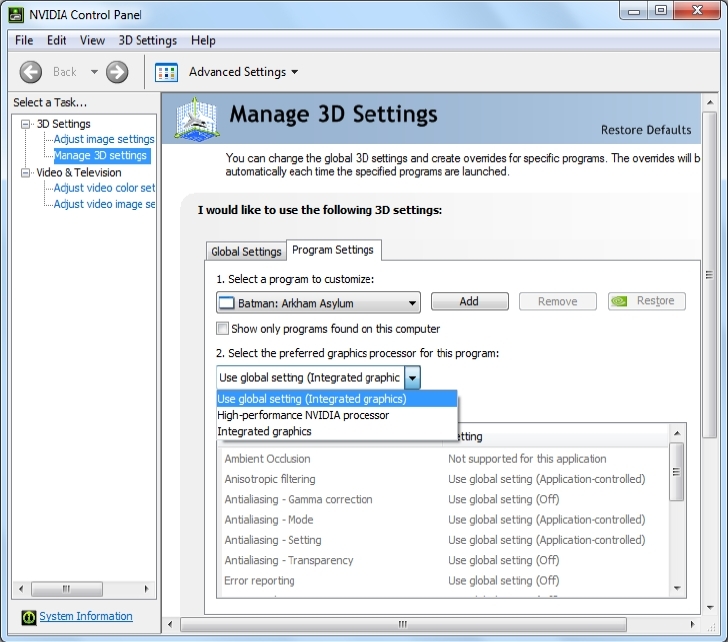This screenshot has height=642, width=728.
Task: Click the Batman program icon in dropdown
Action: 226,303
